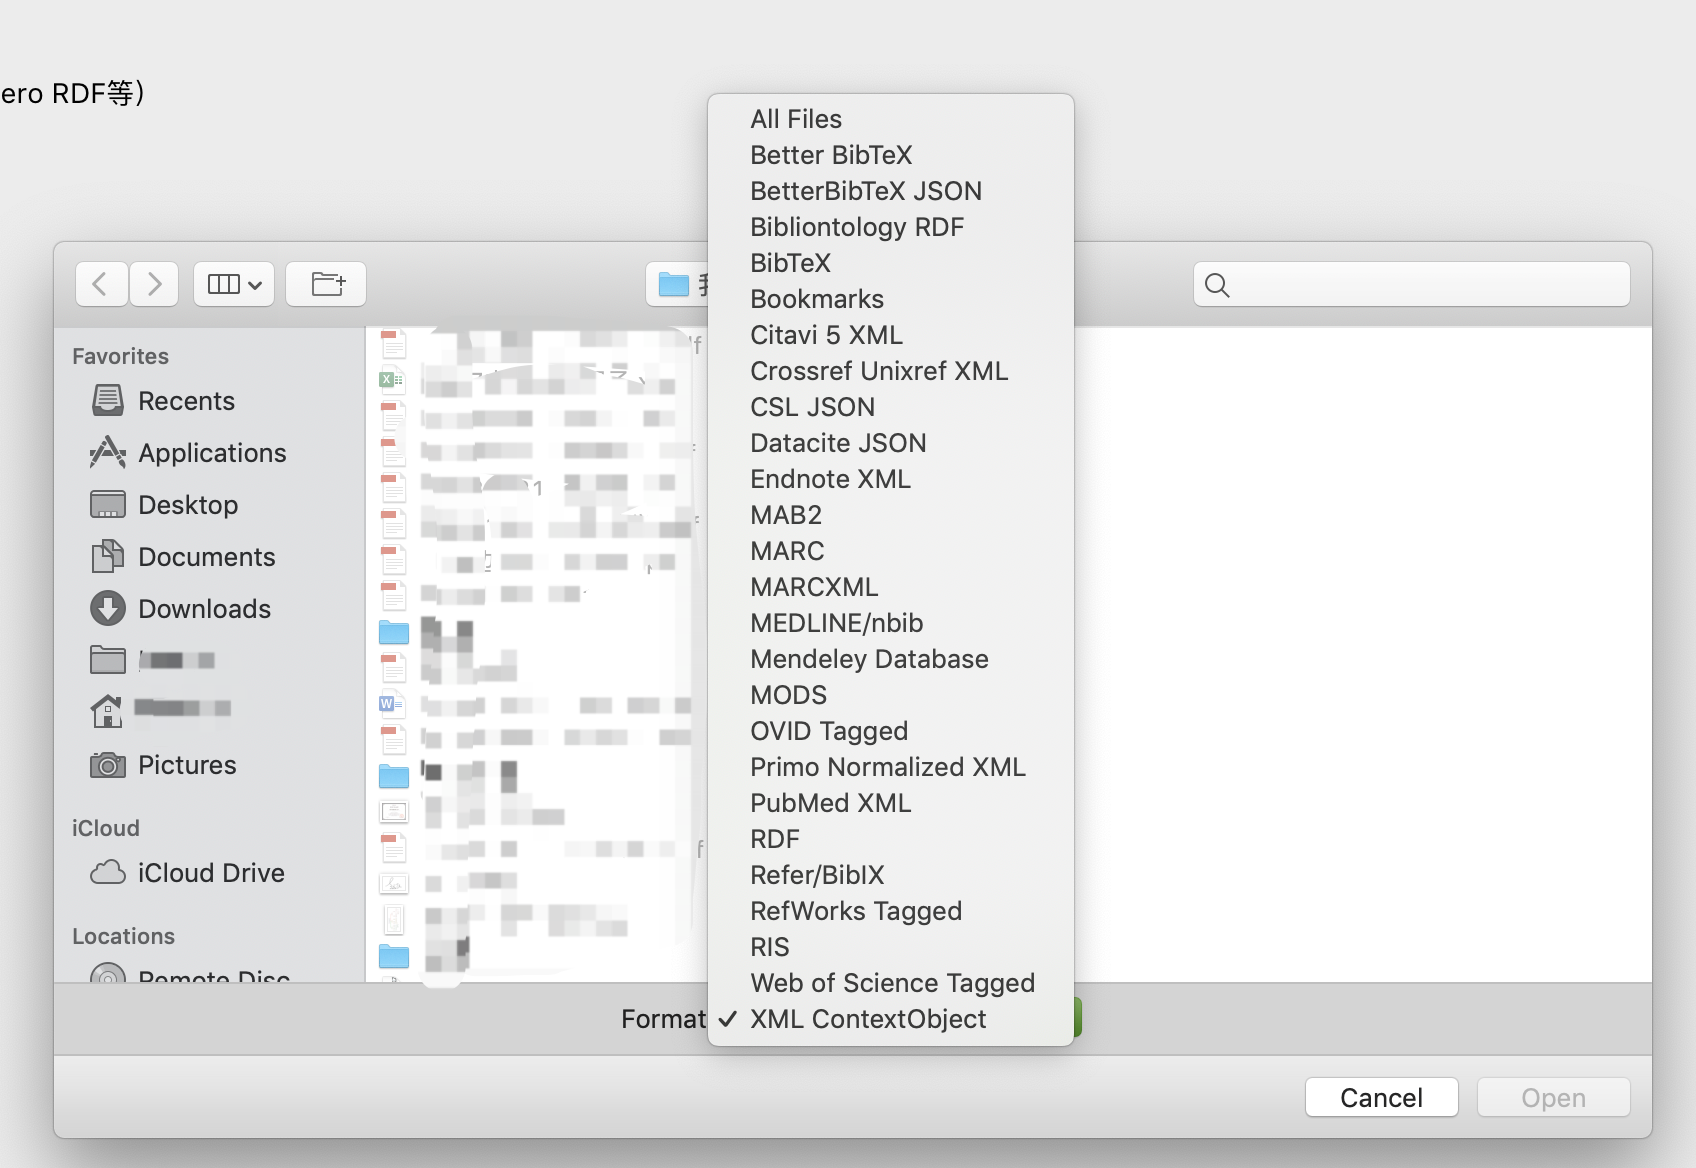Screen dimensions: 1696x1168
Task: Choose Datacite JSON format
Action: [891, 443]
